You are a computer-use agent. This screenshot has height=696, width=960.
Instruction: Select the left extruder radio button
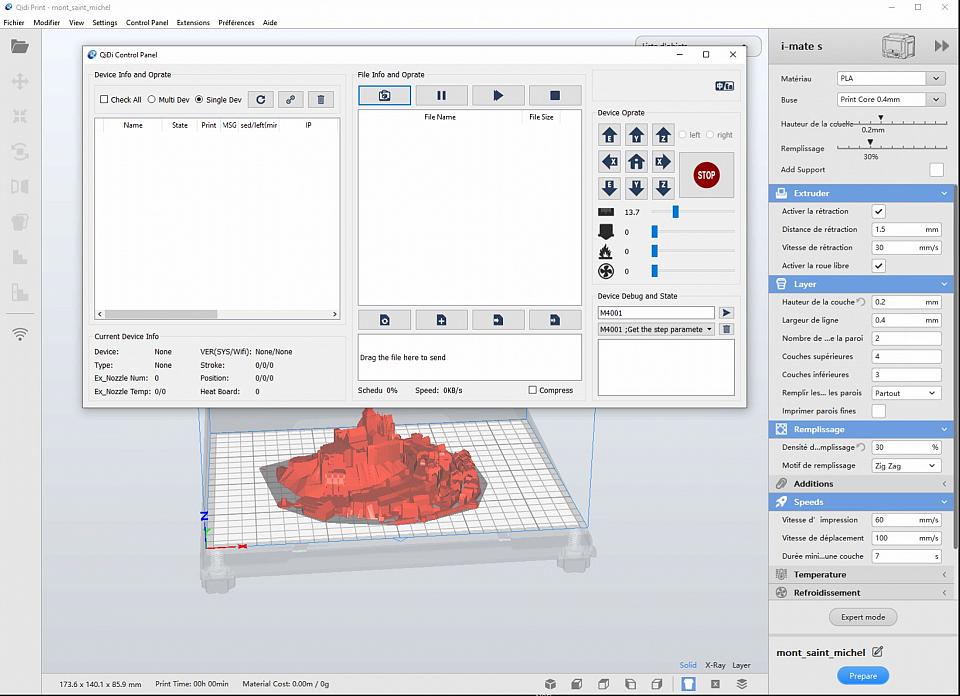pos(683,135)
